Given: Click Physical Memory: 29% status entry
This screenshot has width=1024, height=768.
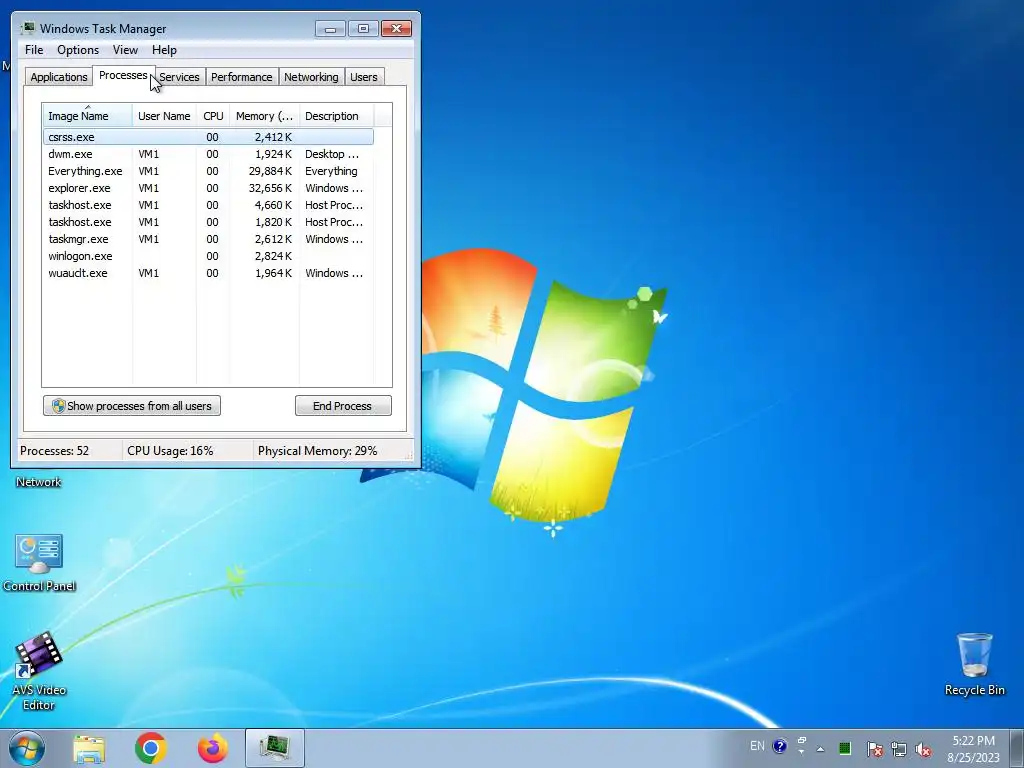Looking at the screenshot, I should 317,451.
